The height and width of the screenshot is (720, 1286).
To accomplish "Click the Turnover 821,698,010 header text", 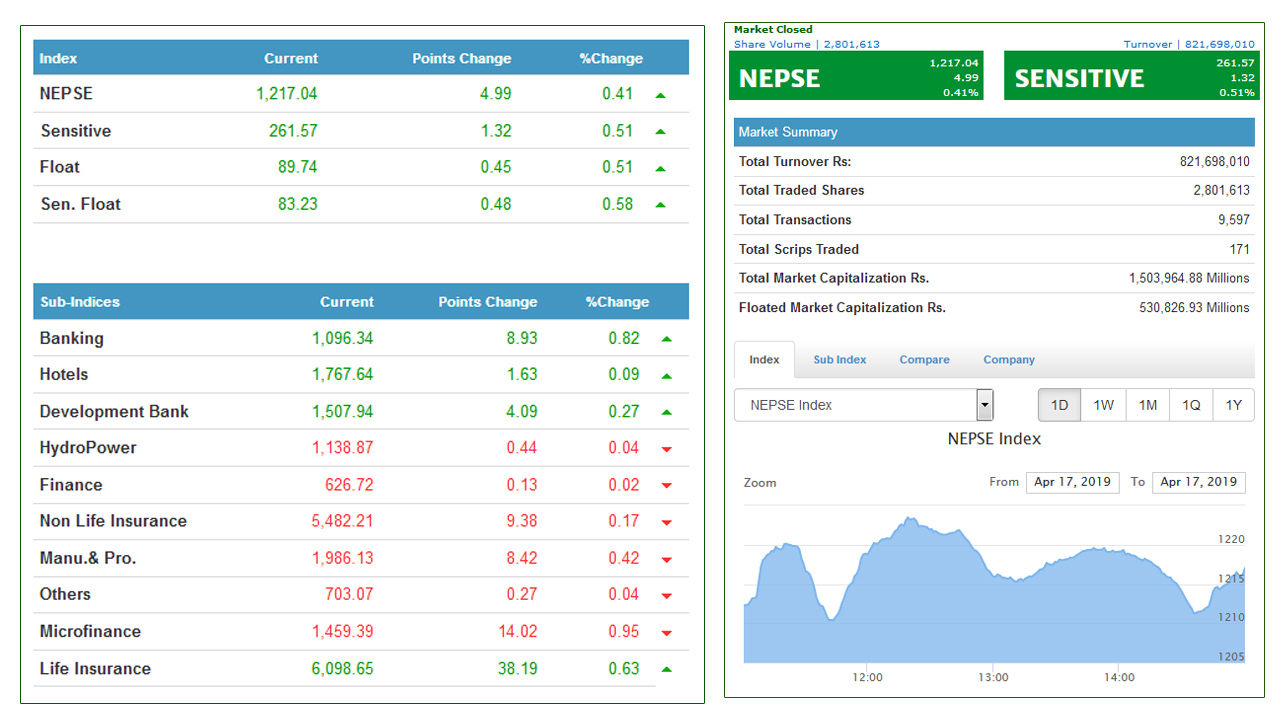I will (1189, 44).
